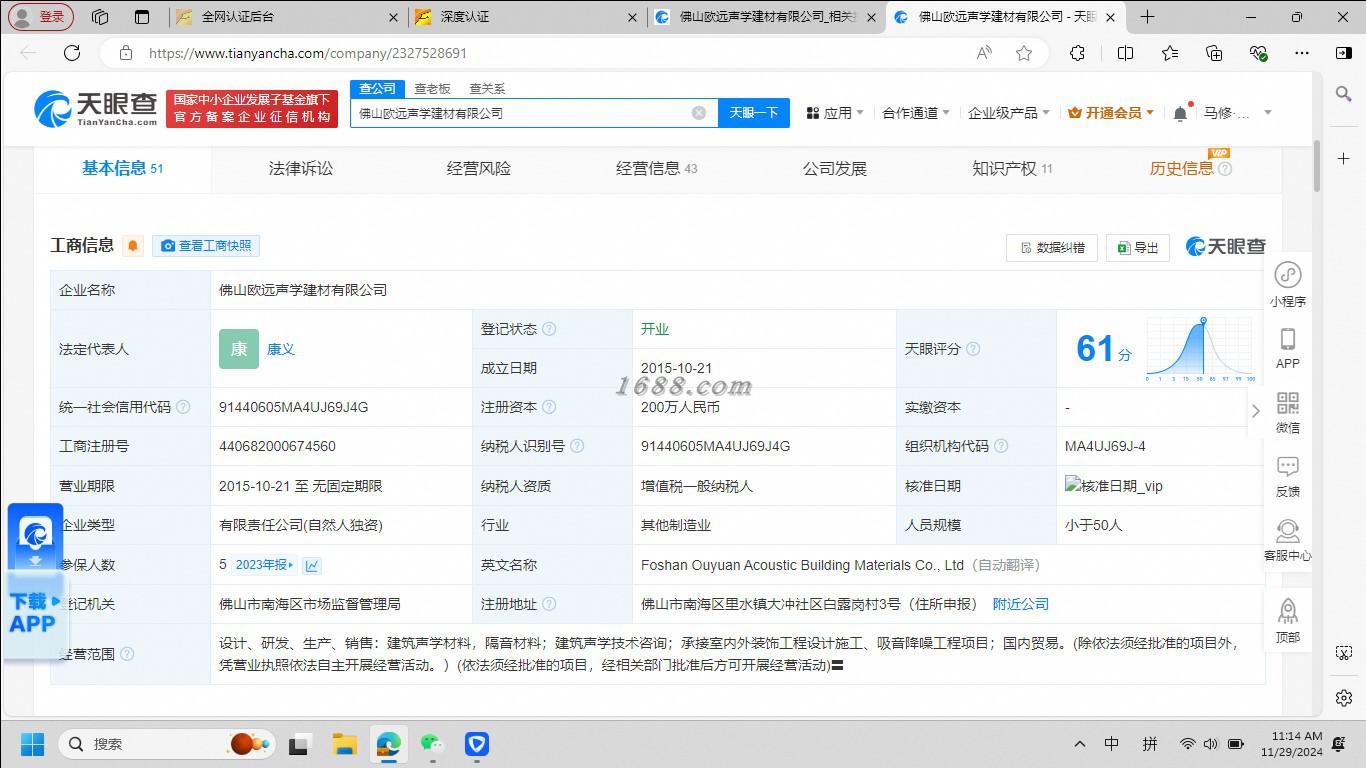Click the help icon next to 登记状态

tap(549, 329)
